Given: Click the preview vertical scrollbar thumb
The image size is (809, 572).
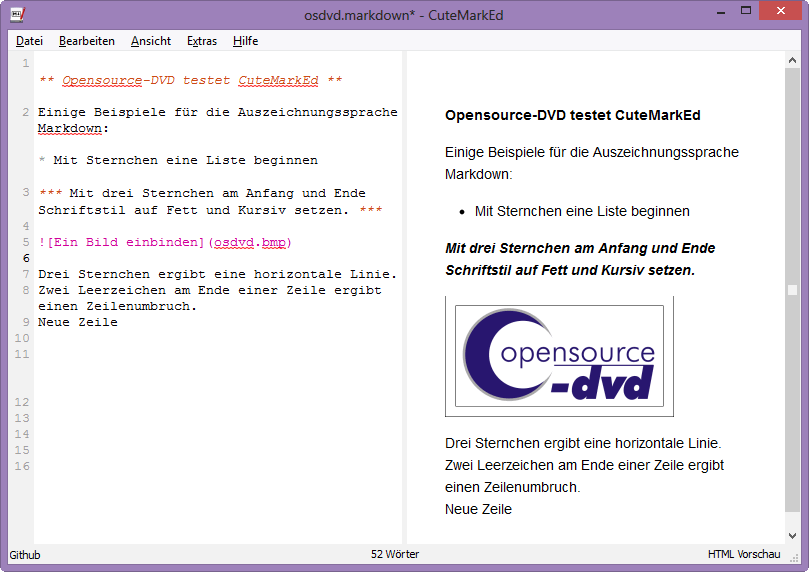Looking at the screenshot, I should (x=792, y=290).
